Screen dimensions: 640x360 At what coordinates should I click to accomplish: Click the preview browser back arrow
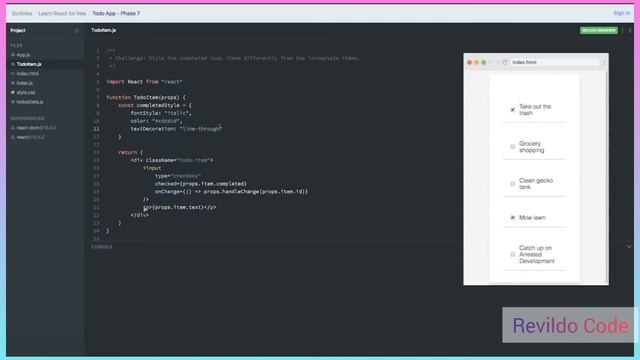(x=491, y=62)
